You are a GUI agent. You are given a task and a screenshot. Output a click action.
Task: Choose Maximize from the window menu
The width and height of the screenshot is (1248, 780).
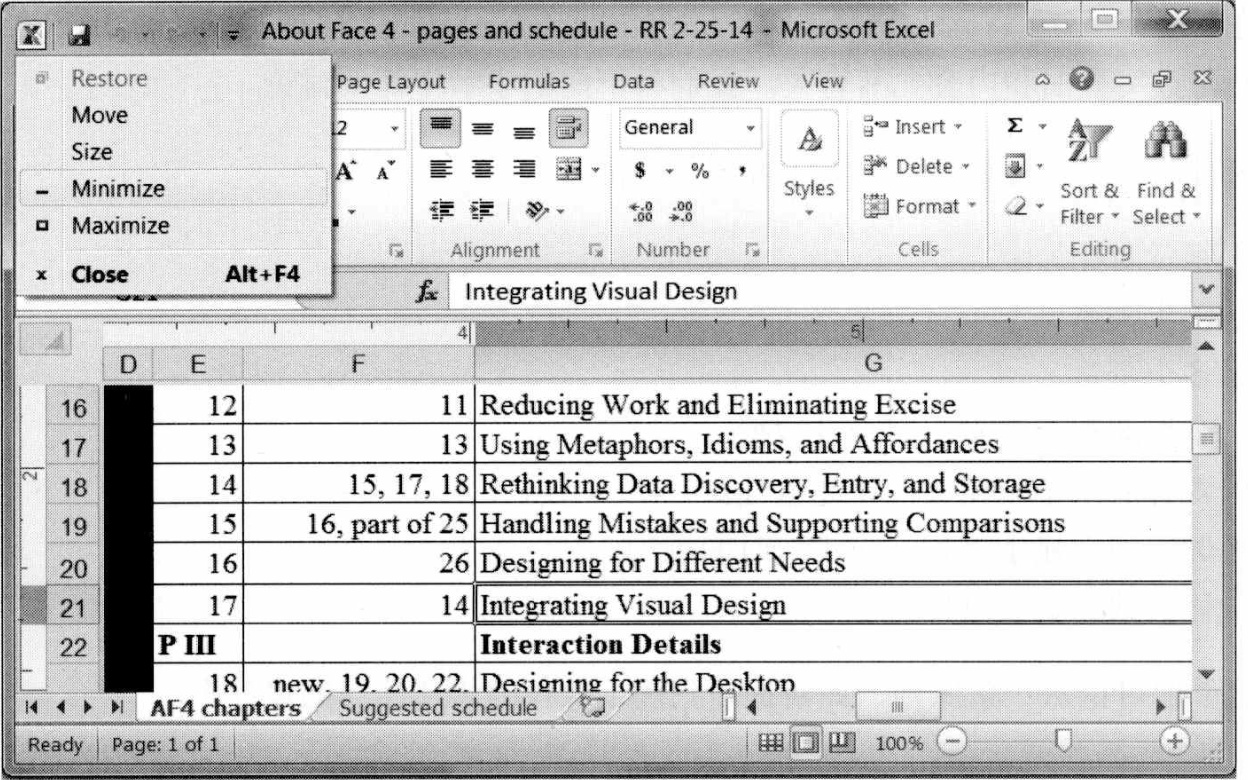(x=173, y=224)
